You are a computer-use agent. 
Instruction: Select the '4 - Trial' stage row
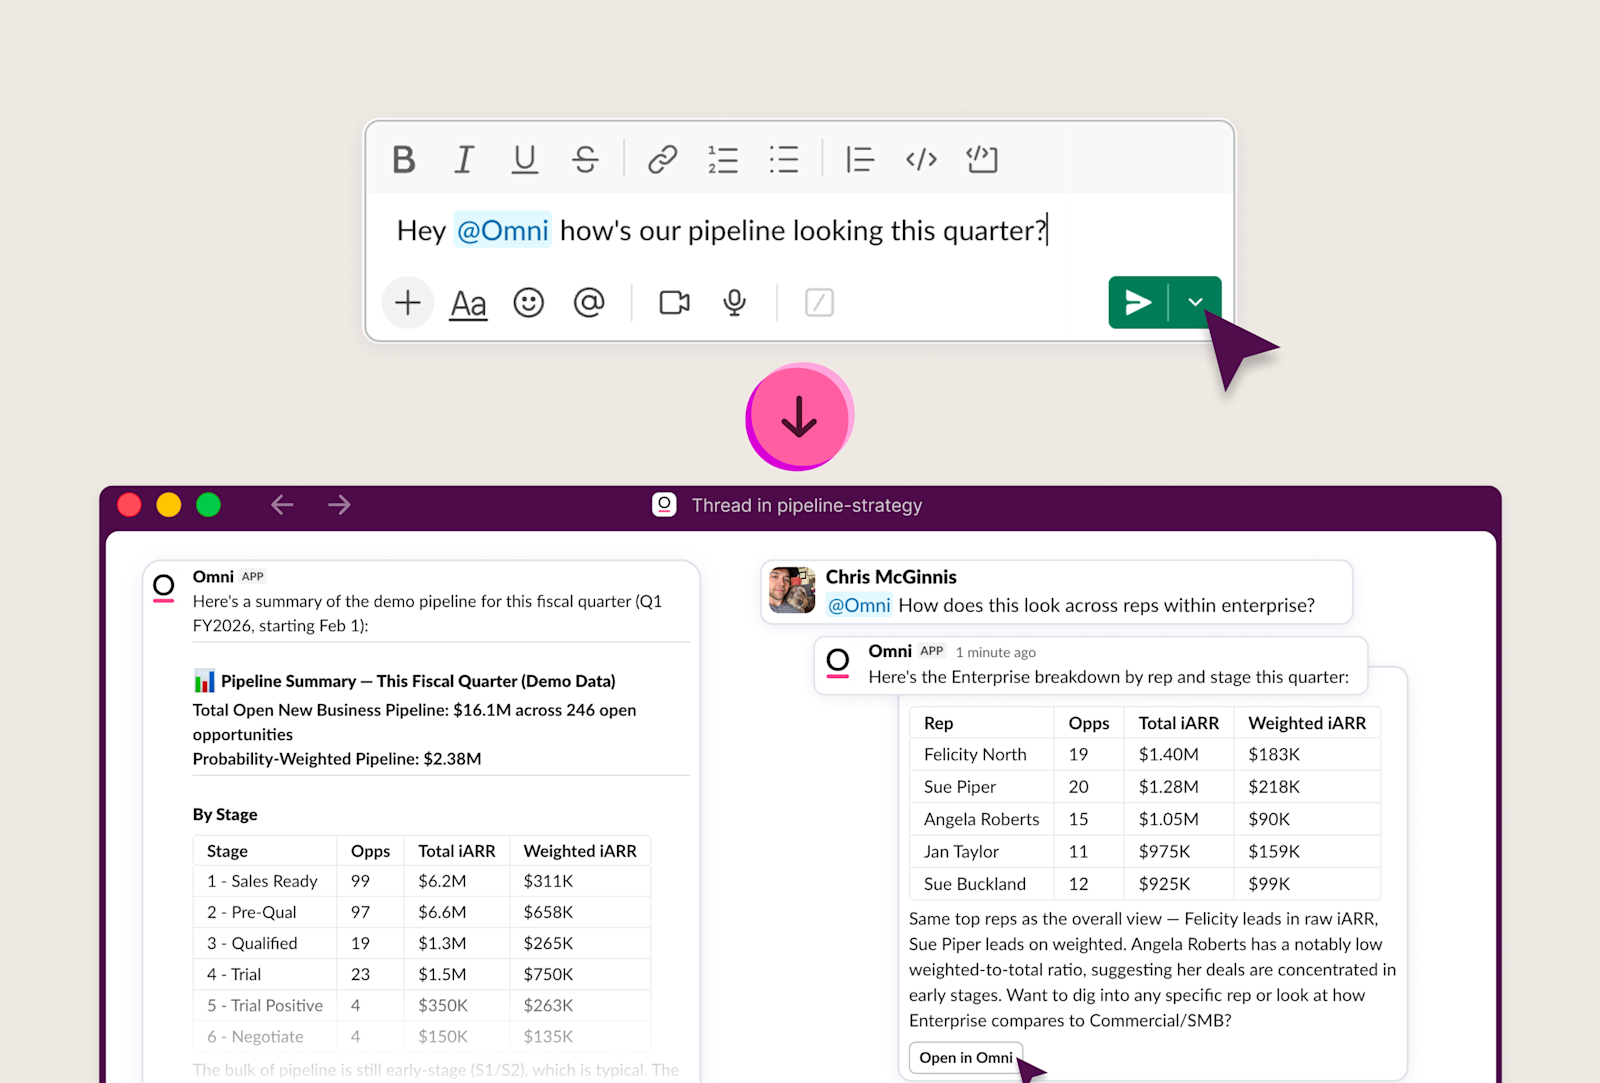pos(422,974)
